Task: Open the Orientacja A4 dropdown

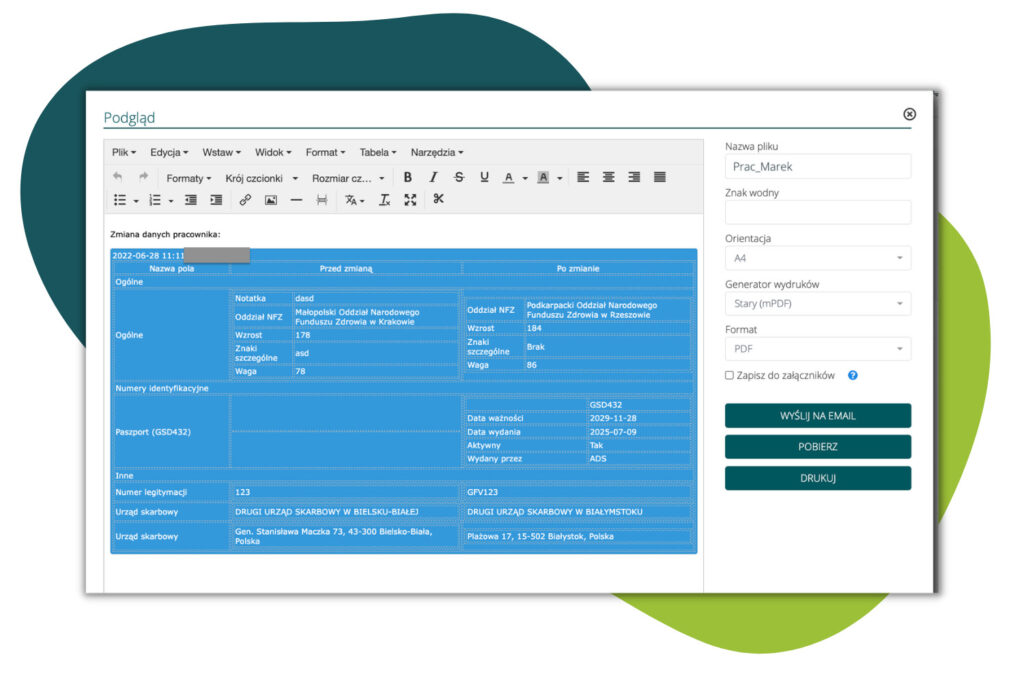Action: click(x=817, y=258)
